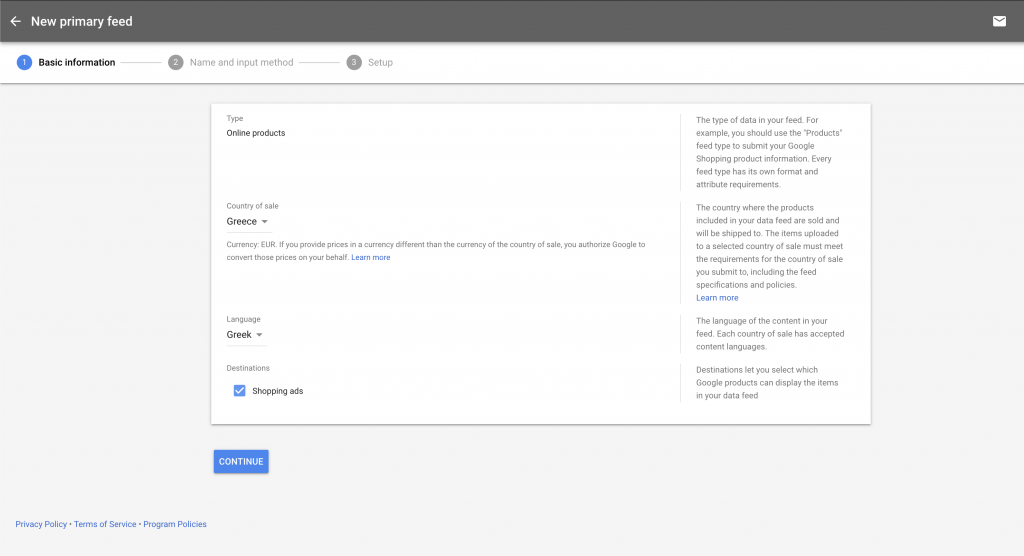Viewport: 1024px width, 556px height.
Task: Click the 'Language' field label
Action: tap(244, 319)
